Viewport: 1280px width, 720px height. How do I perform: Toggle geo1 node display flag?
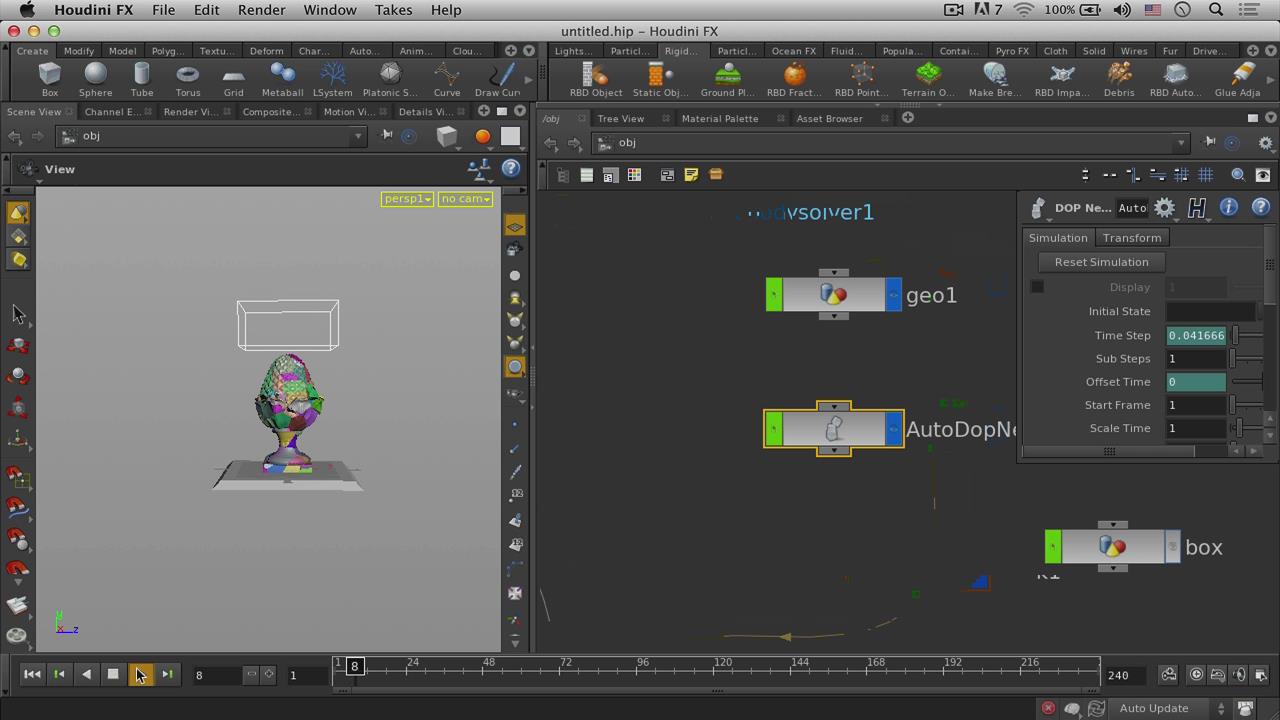pos(893,295)
